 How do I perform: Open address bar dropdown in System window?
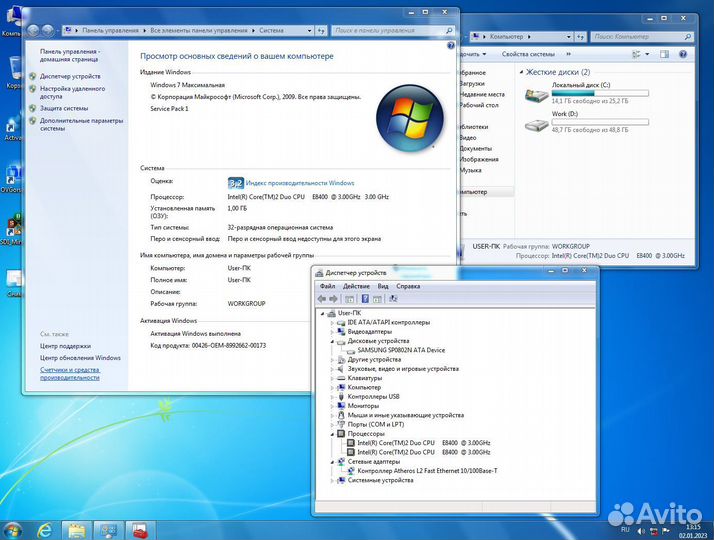tap(310, 31)
